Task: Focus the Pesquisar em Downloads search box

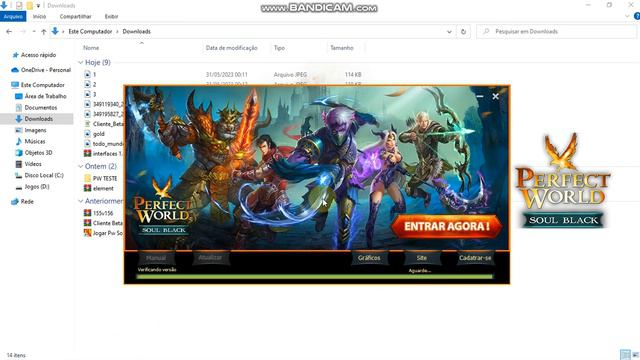Action: pyautogui.click(x=556, y=31)
